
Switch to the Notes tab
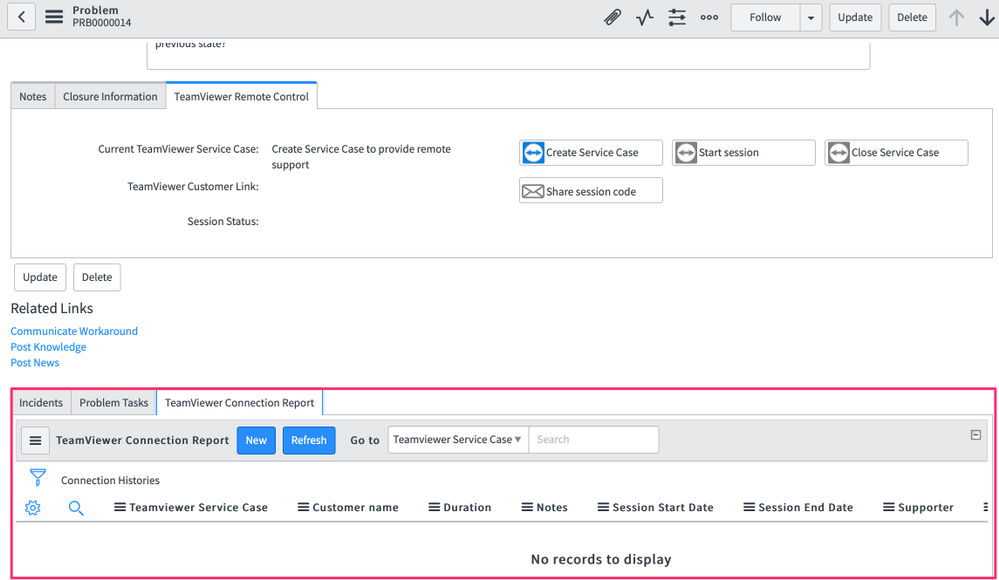click(x=32, y=96)
